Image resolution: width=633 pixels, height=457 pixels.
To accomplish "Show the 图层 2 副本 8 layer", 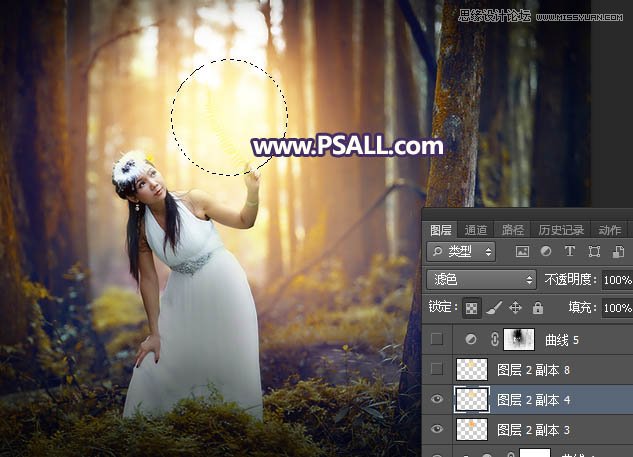I will [437, 369].
